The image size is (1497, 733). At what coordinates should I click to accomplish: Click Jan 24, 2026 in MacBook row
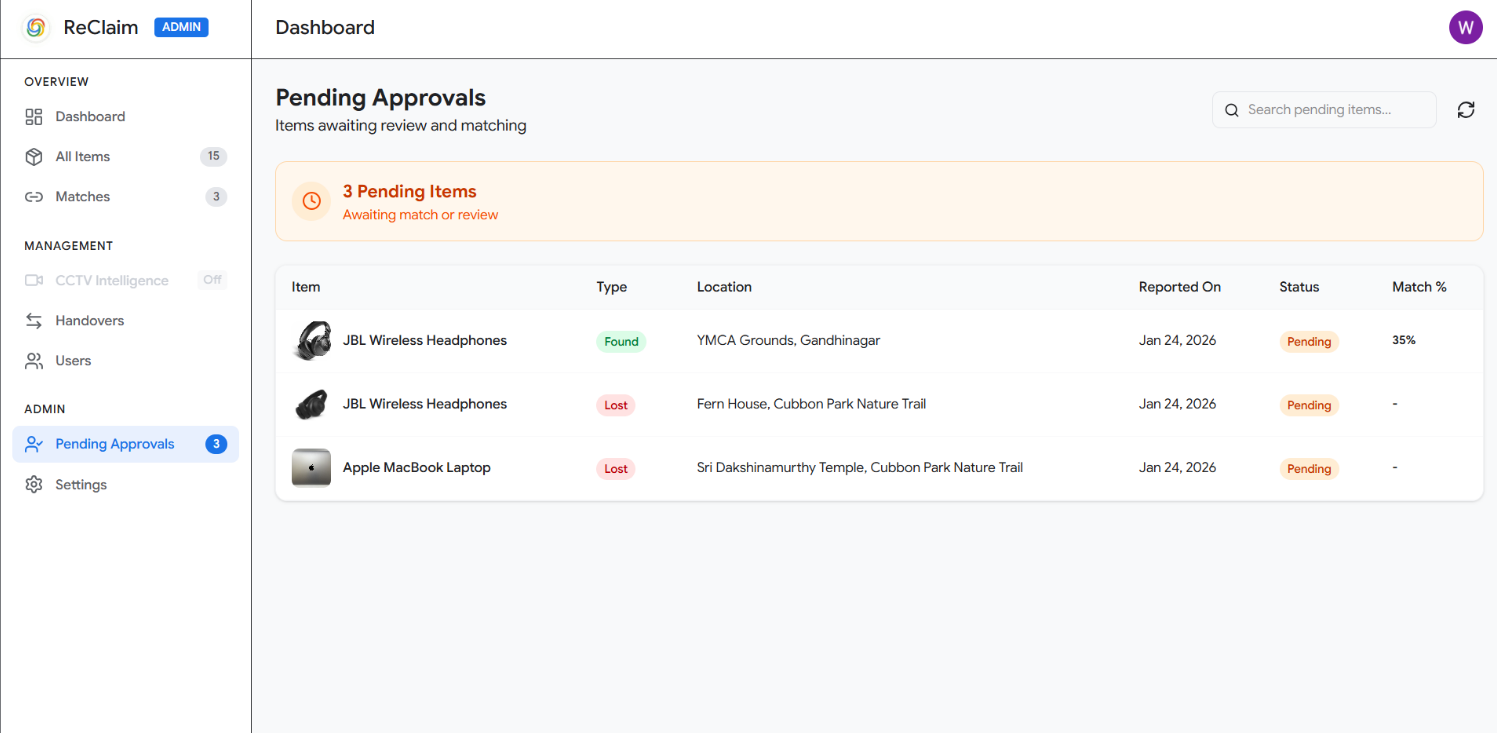(1178, 468)
